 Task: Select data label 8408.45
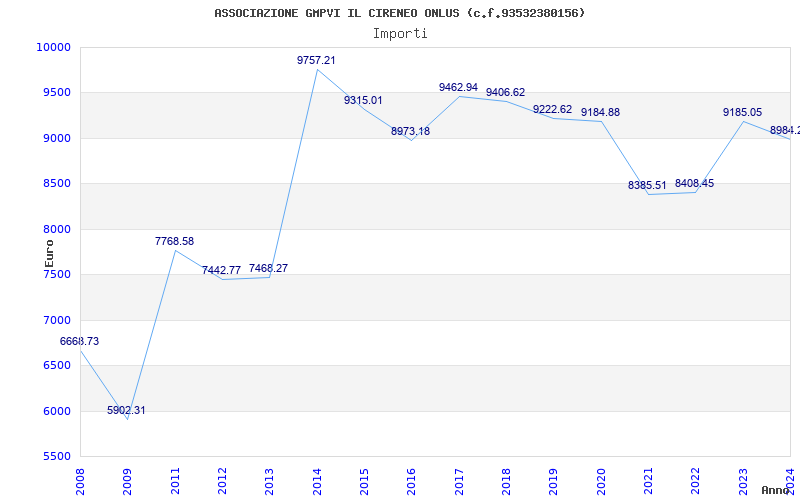pyautogui.click(x=694, y=183)
